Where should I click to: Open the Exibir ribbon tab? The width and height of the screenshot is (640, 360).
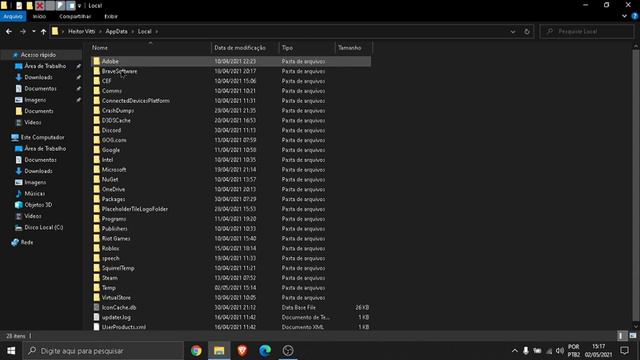point(111,16)
